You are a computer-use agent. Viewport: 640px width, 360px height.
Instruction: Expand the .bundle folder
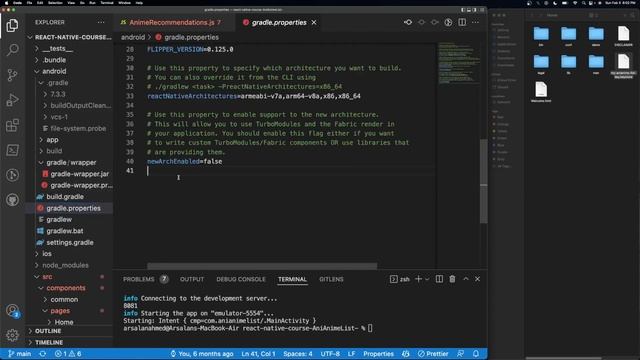(x=69, y=60)
